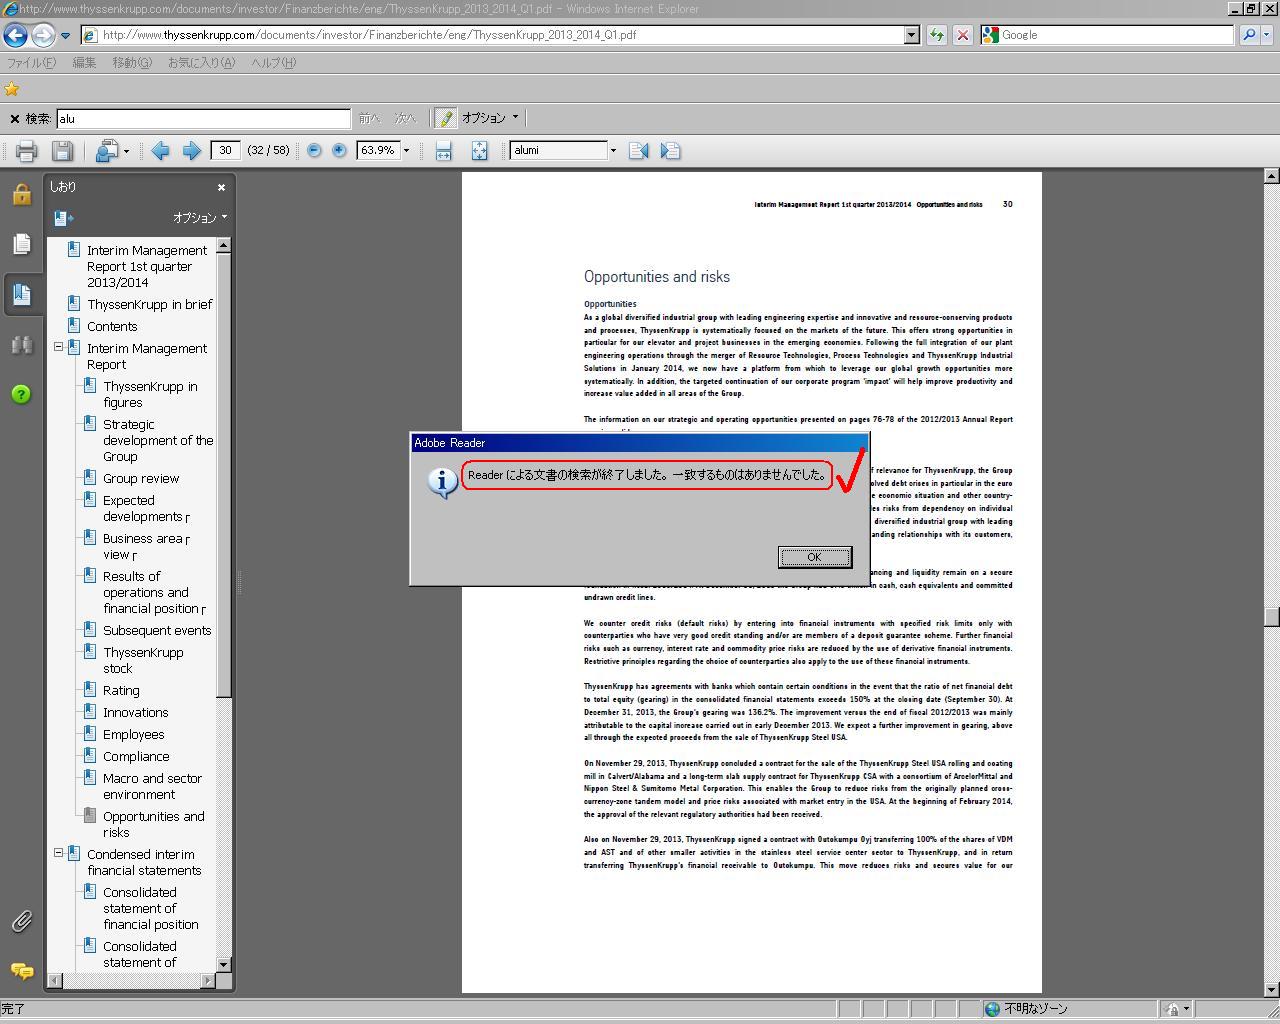This screenshot has width=1280, height=1024.
Task: Open the address bar dropdown
Action: tap(911, 35)
